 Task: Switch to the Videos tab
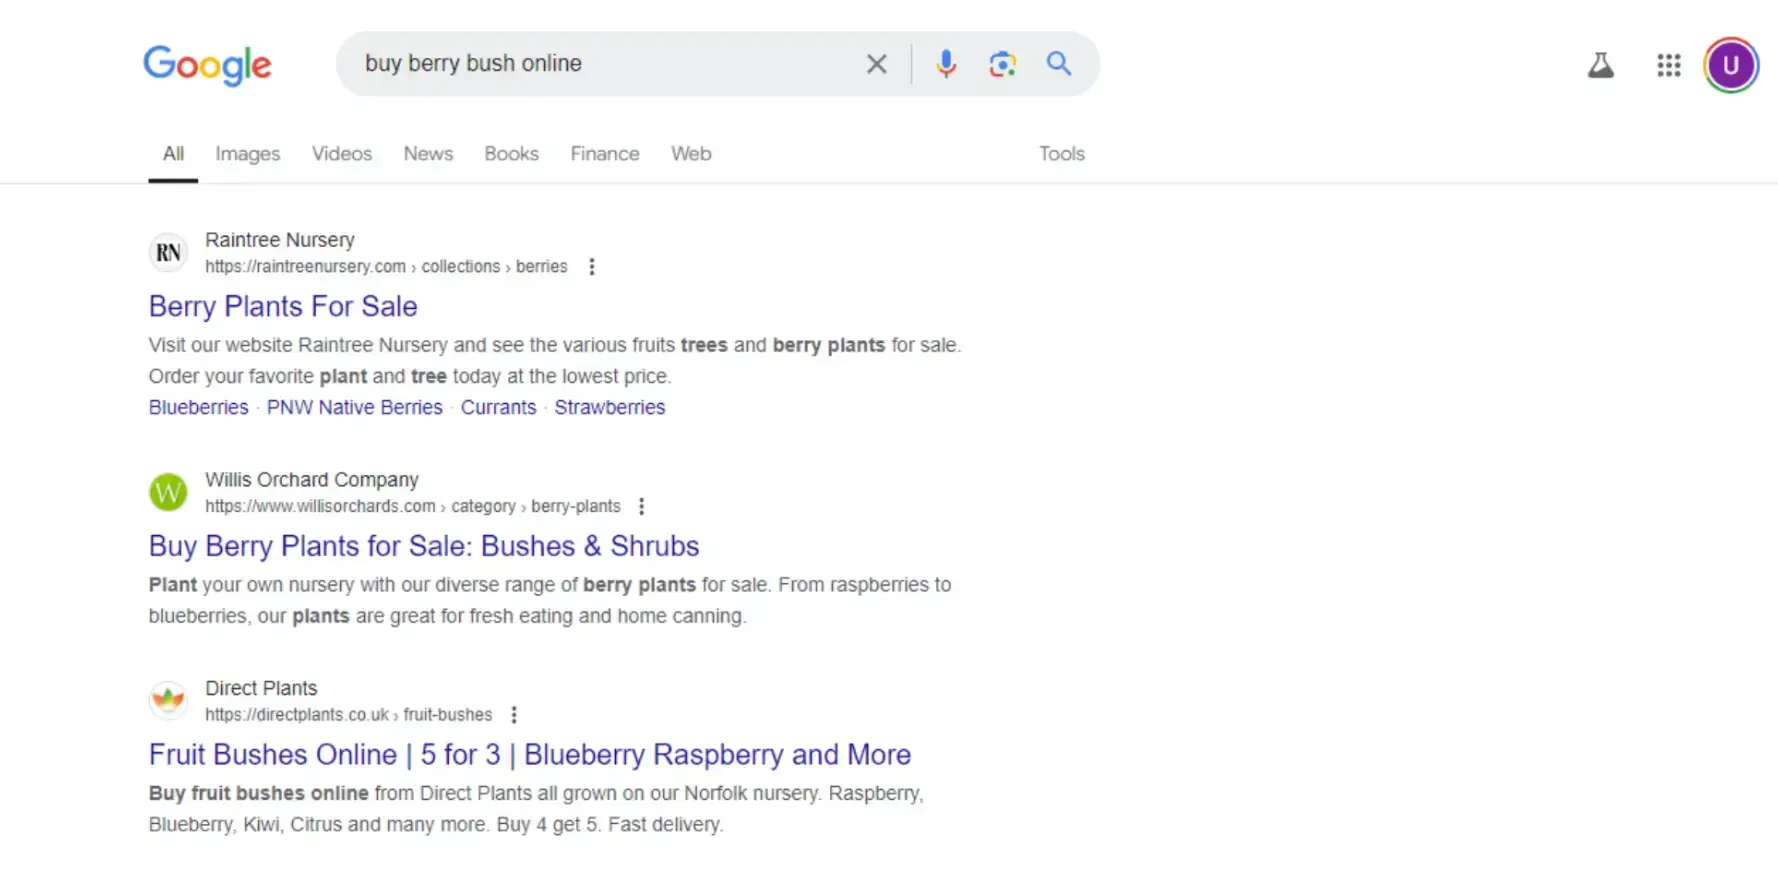pos(342,154)
